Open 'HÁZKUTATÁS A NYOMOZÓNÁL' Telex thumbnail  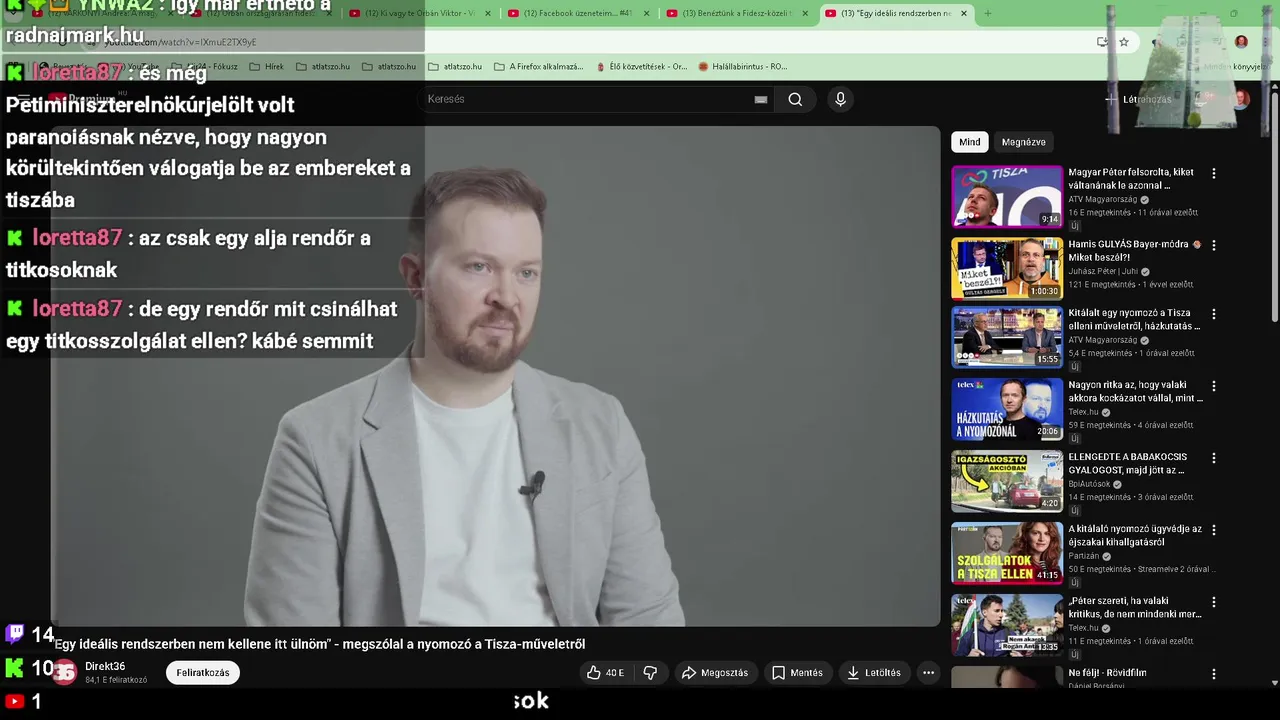click(x=1007, y=409)
